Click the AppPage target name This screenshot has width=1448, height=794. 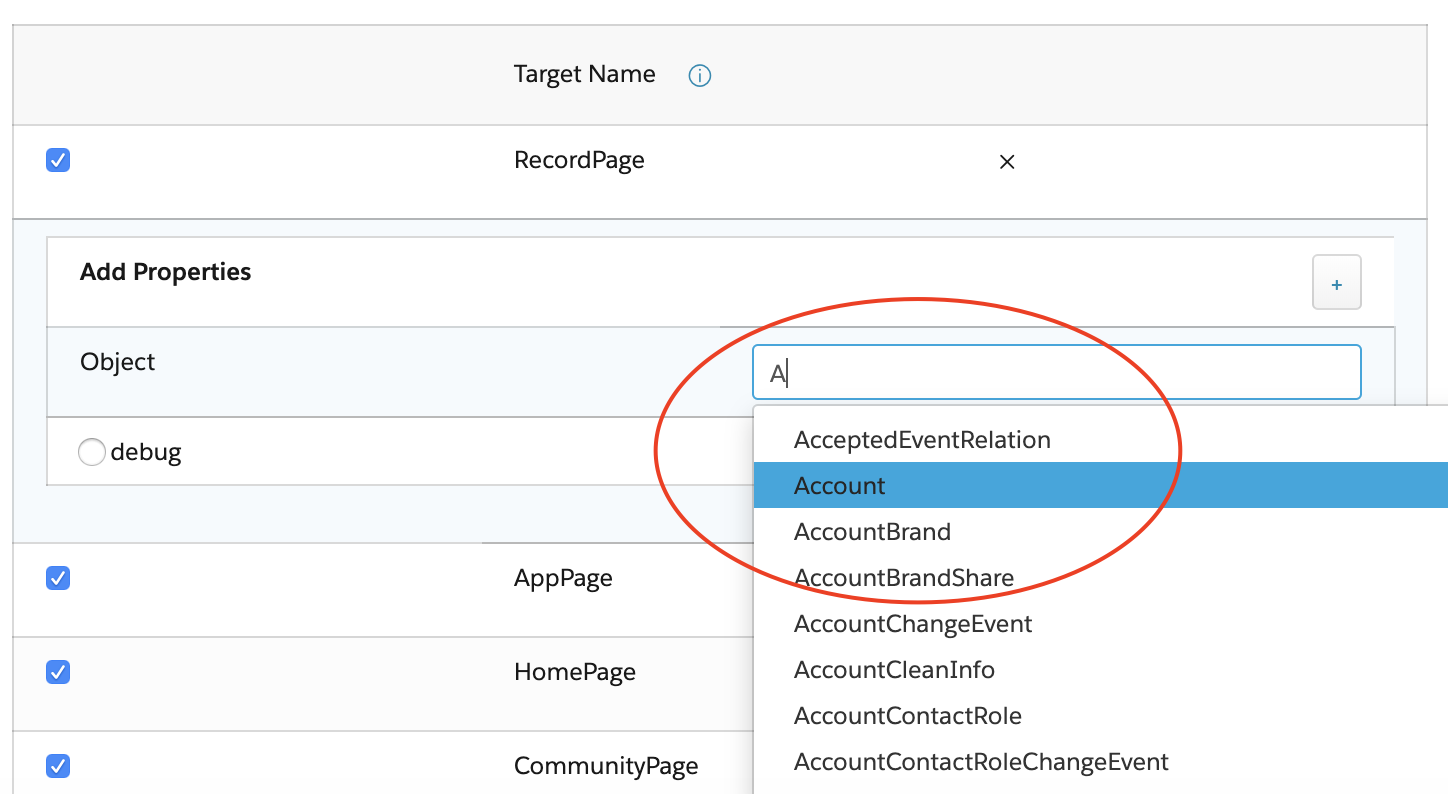click(x=563, y=578)
